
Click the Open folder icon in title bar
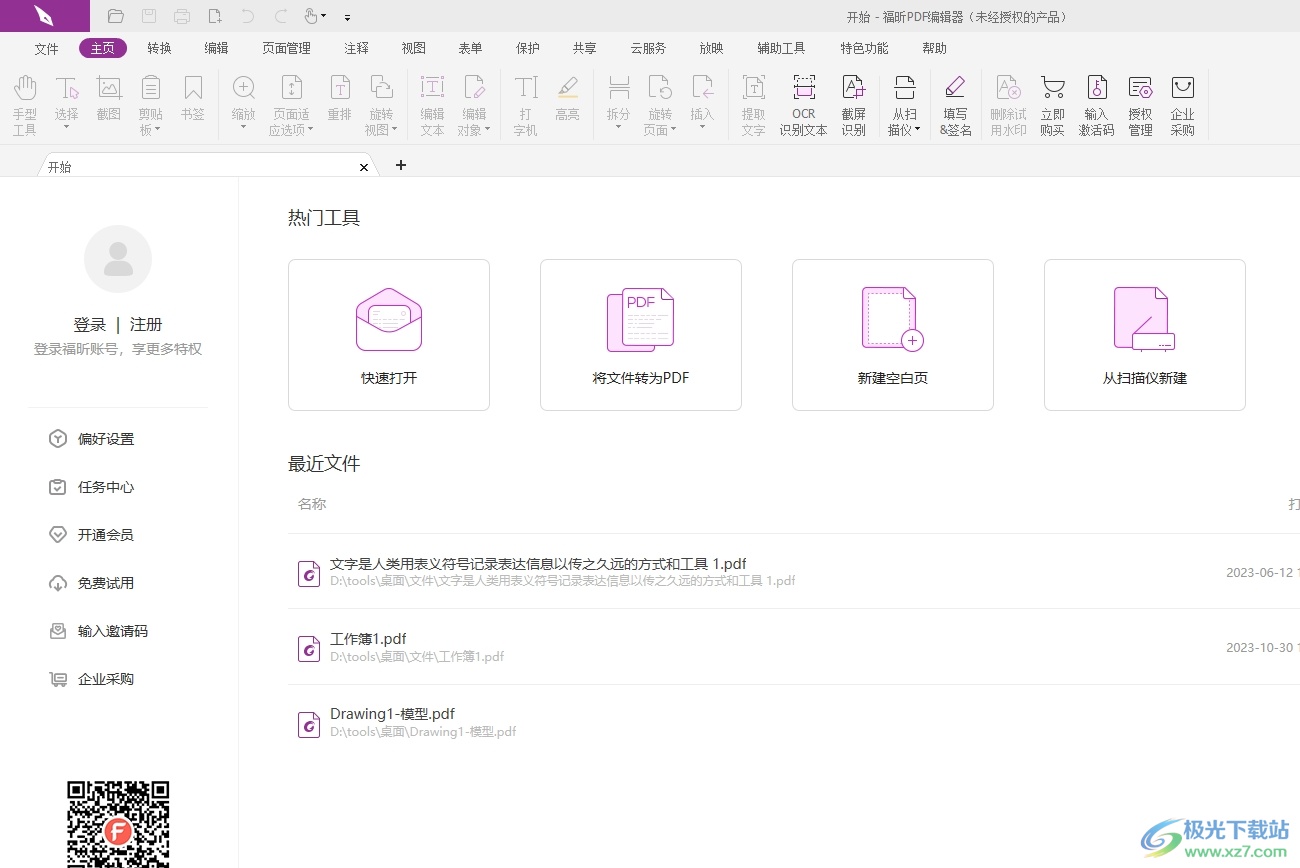coord(115,16)
